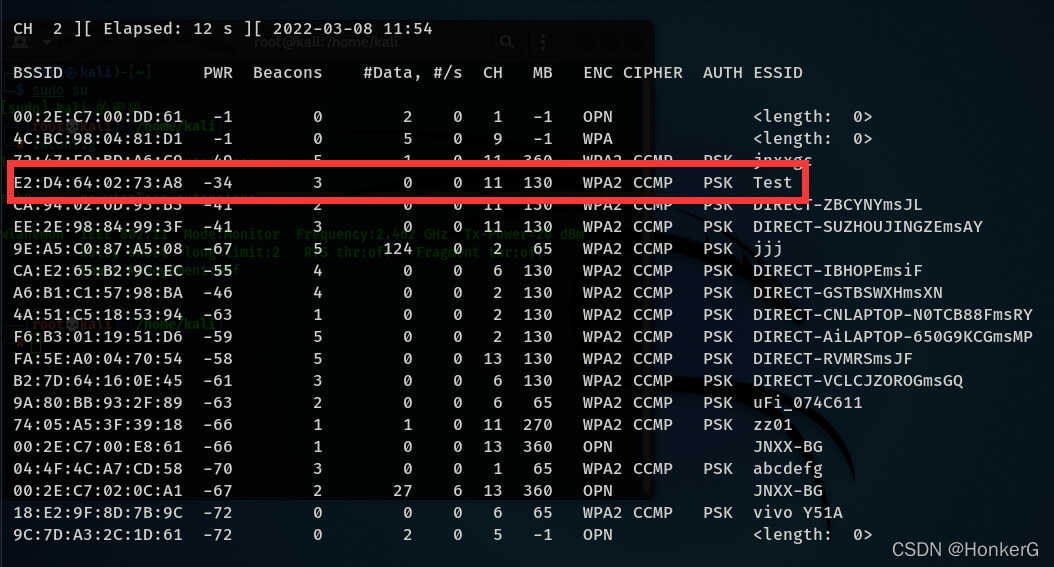Select BSSID E2:D4:64:02:73:A8
The width and height of the screenshot is (1054, 567).
97,183
